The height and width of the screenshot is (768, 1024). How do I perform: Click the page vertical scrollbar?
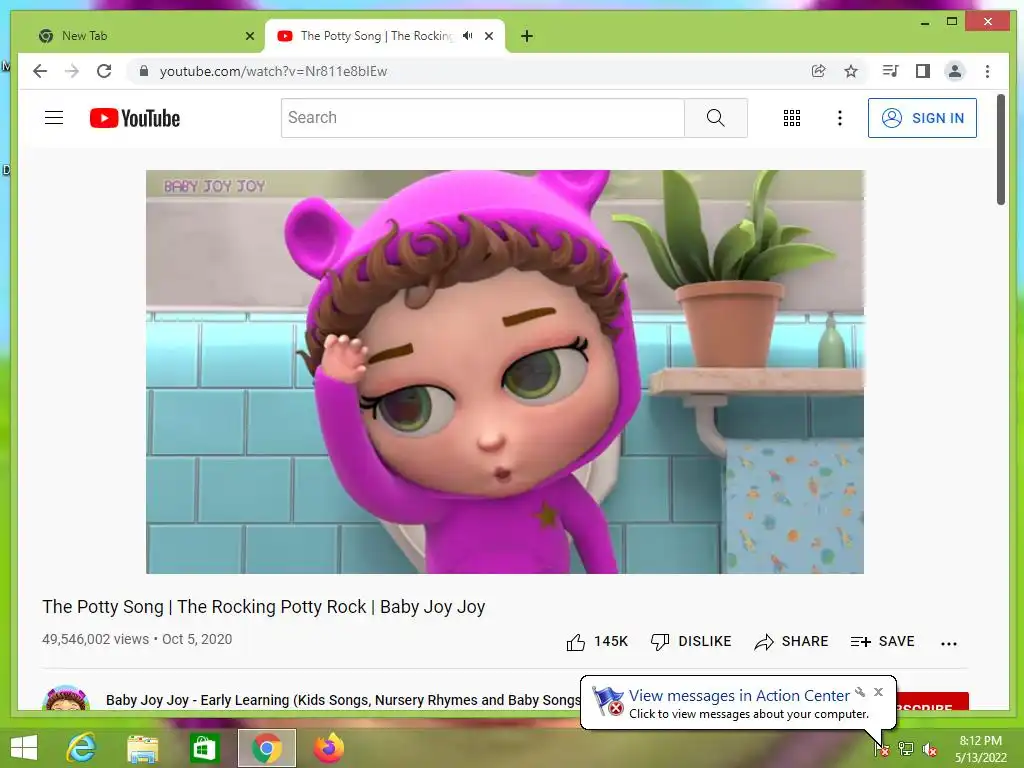point(1001,150)
